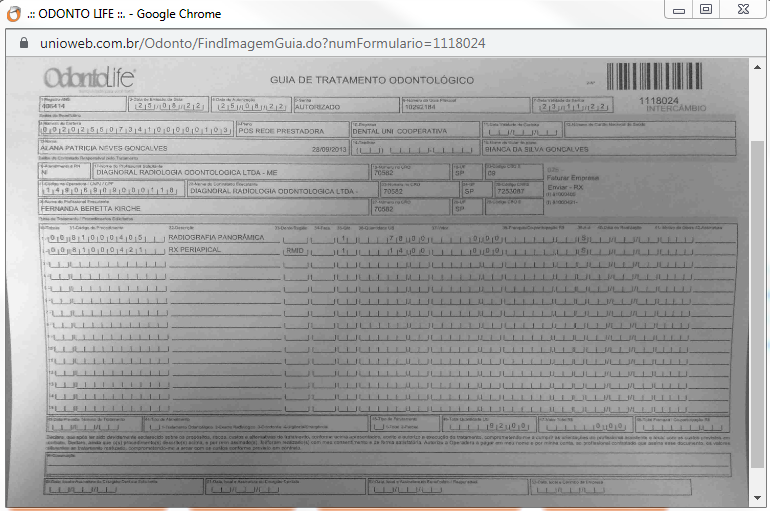Click the guide number 1118024 under barcode
Screen dimensions: 770x511
tap(659, 100)
